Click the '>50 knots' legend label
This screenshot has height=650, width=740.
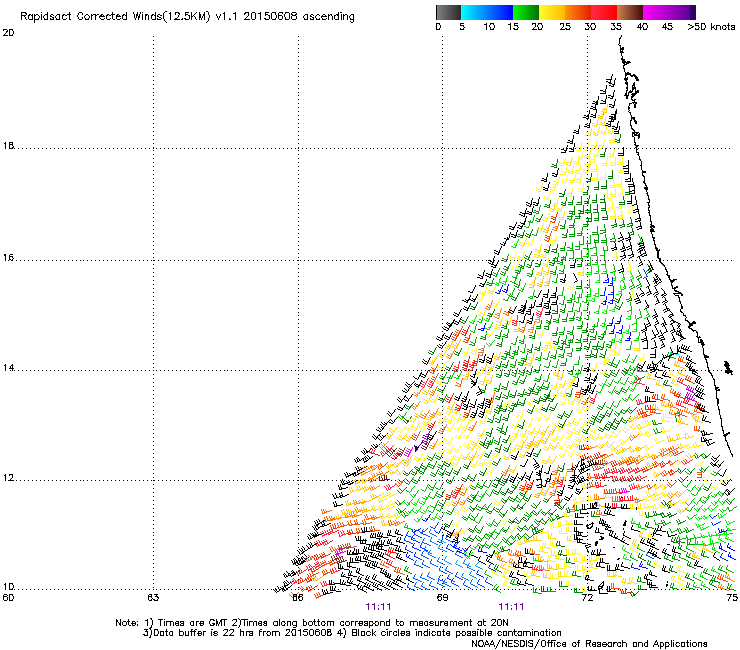[711, 27]
